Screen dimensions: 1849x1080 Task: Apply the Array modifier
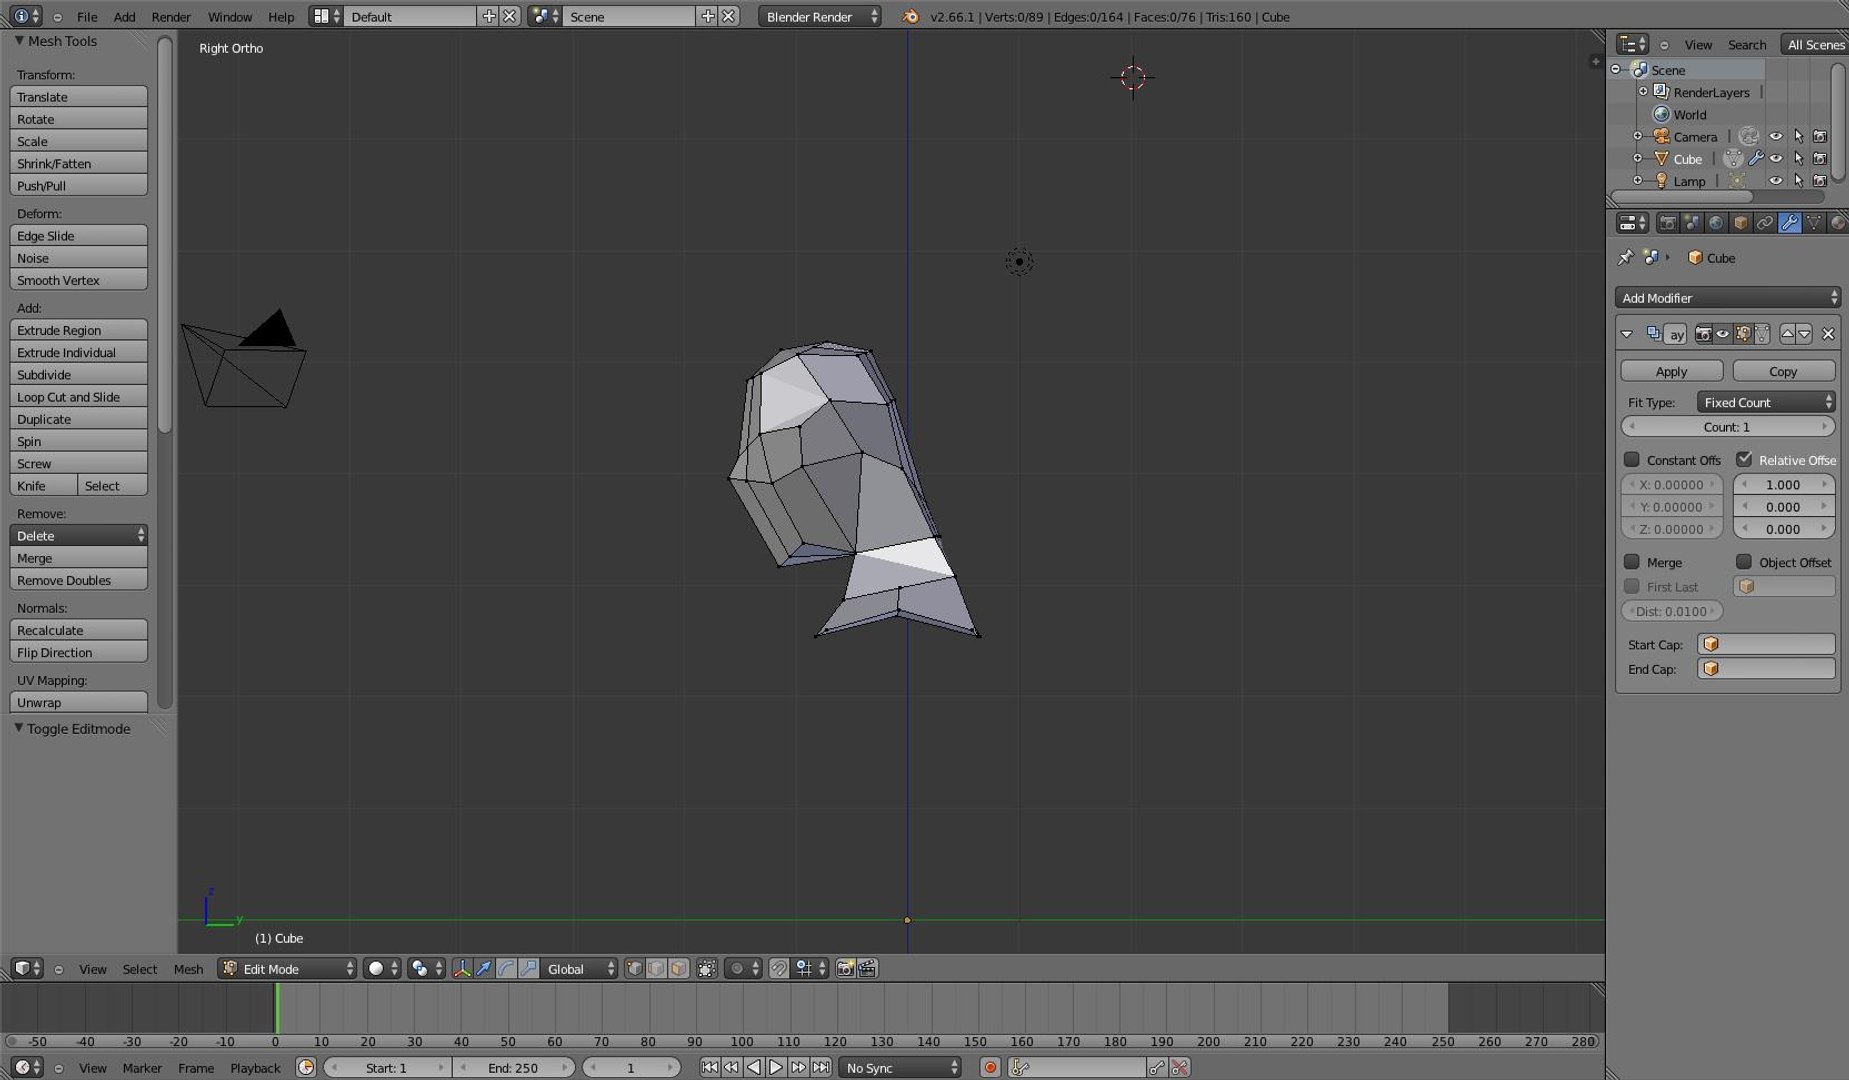[x=1671, y=371]
